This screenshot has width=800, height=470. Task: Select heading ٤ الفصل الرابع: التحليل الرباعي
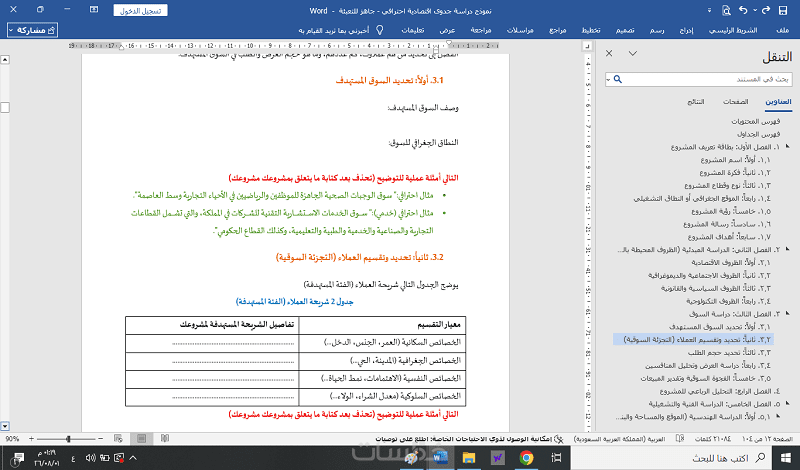point(719,391)
